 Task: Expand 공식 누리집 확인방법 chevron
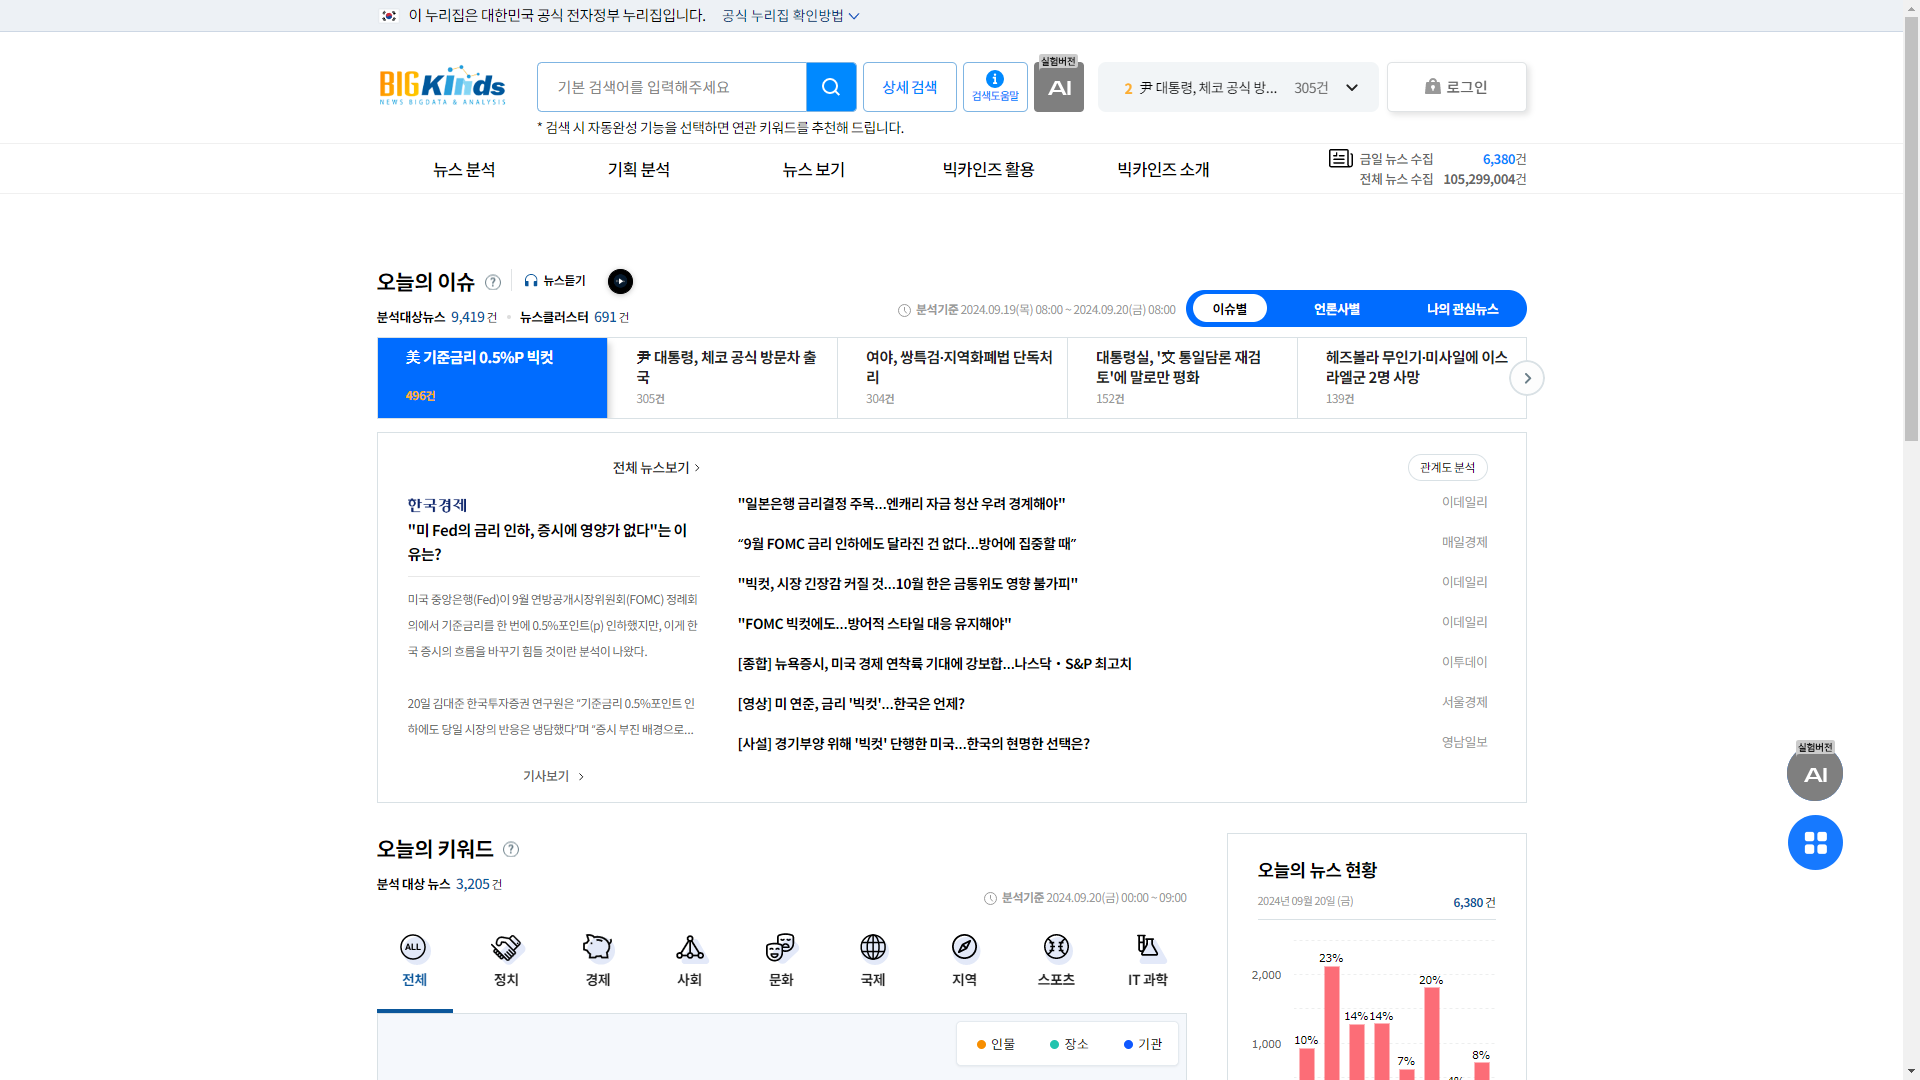pyautogui.click(x=853, y=16)
